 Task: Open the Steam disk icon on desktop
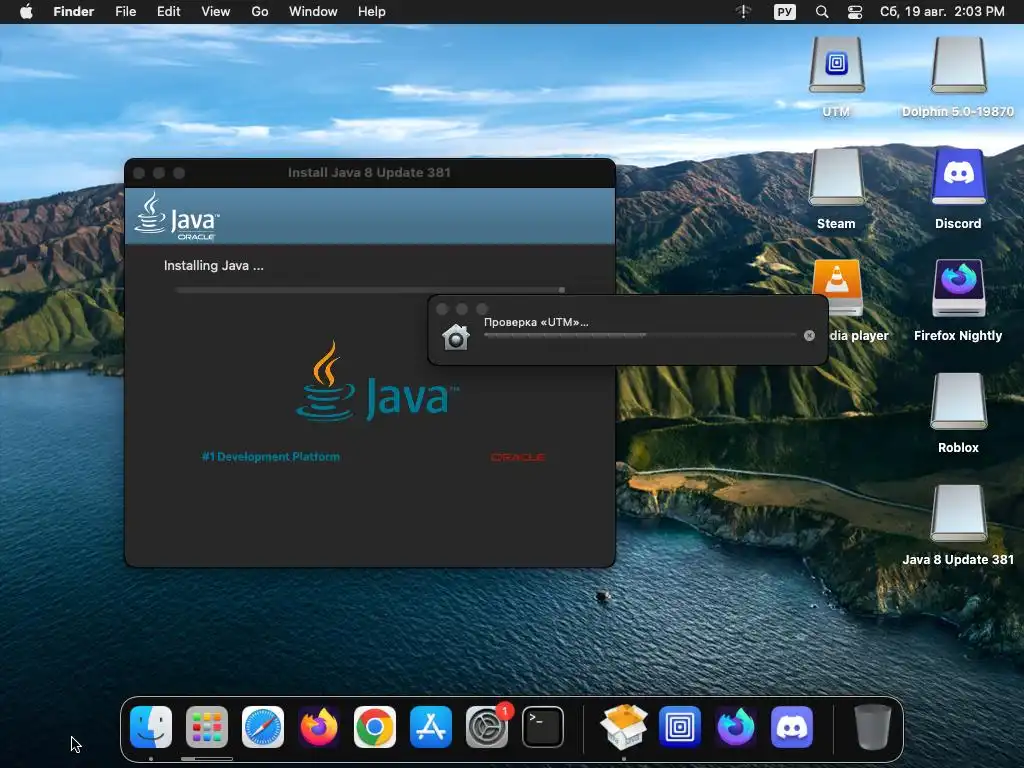click(x=837, y=177)
